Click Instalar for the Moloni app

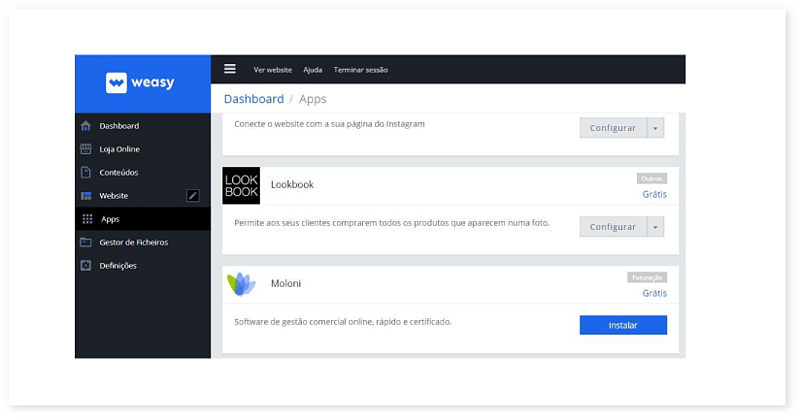pyautogui.click(x=623, y=325)
